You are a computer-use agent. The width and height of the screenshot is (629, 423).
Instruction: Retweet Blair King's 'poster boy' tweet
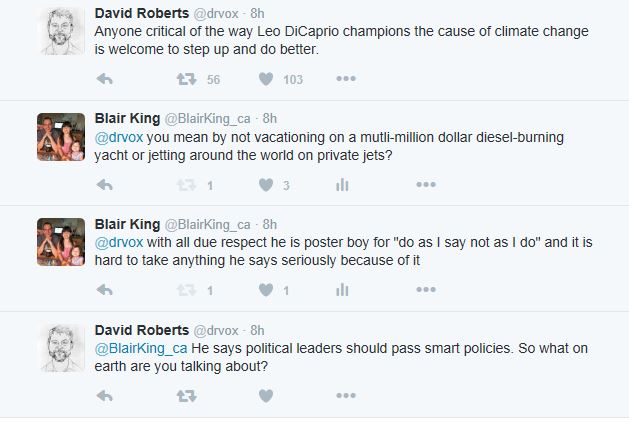186,291
